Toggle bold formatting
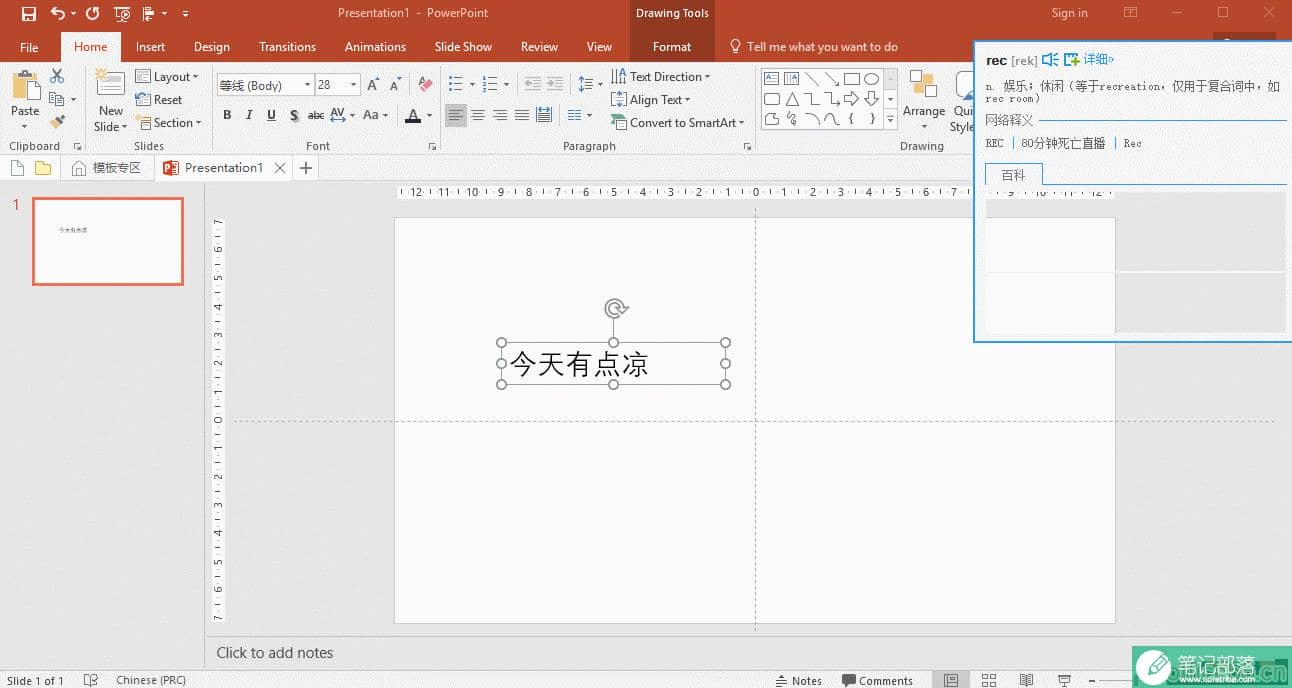 point(227,115)
